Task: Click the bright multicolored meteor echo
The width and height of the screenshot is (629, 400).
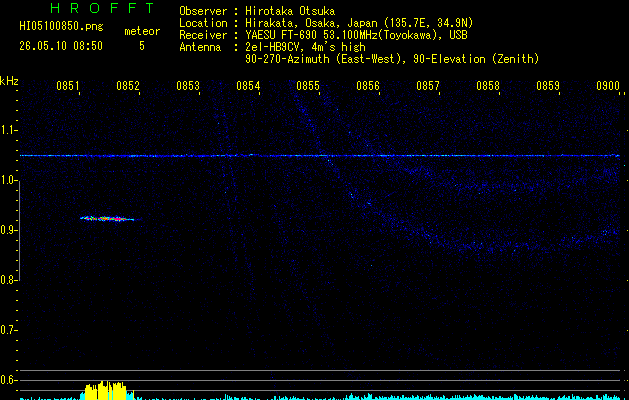Action: (x=110, y=219)
